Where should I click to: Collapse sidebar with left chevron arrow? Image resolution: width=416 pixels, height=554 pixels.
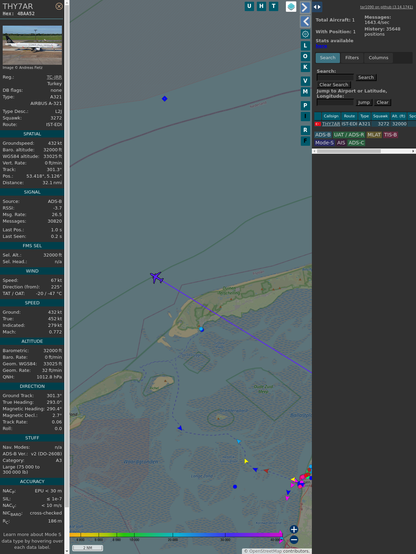click(x=305, y=22)
